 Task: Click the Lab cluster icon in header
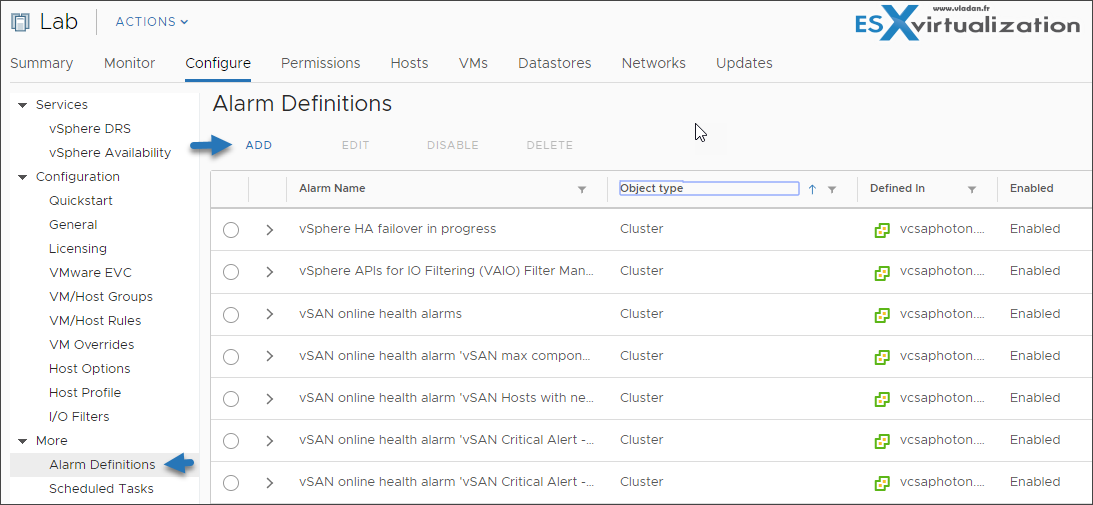coord(20,22)
